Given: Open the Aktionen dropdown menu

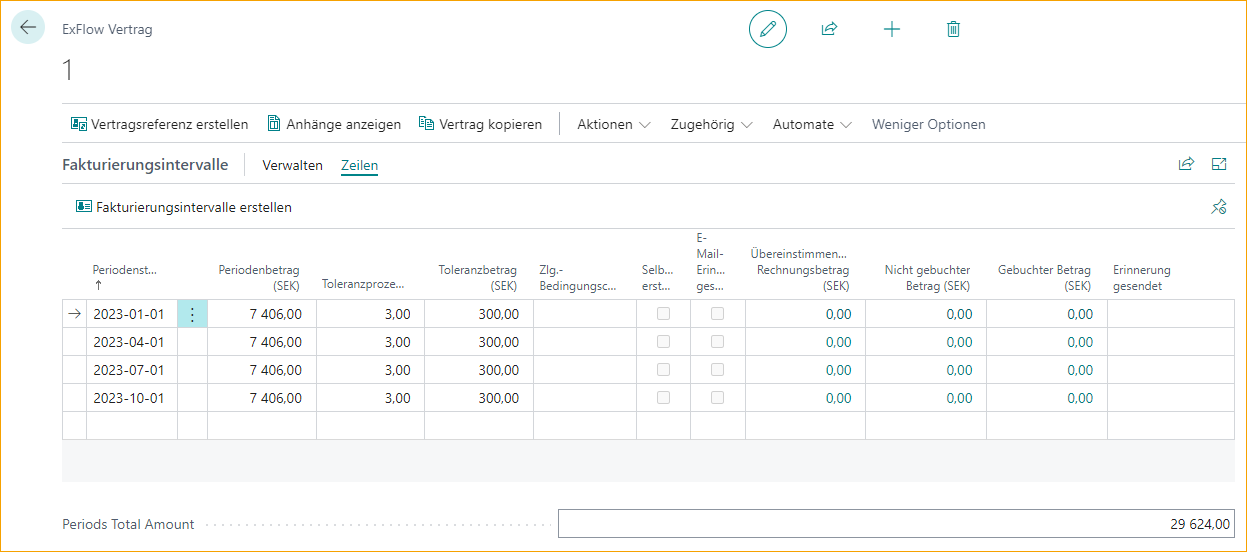Looking at the screenshot, I should pyautogui.click(x=614, y=125).
